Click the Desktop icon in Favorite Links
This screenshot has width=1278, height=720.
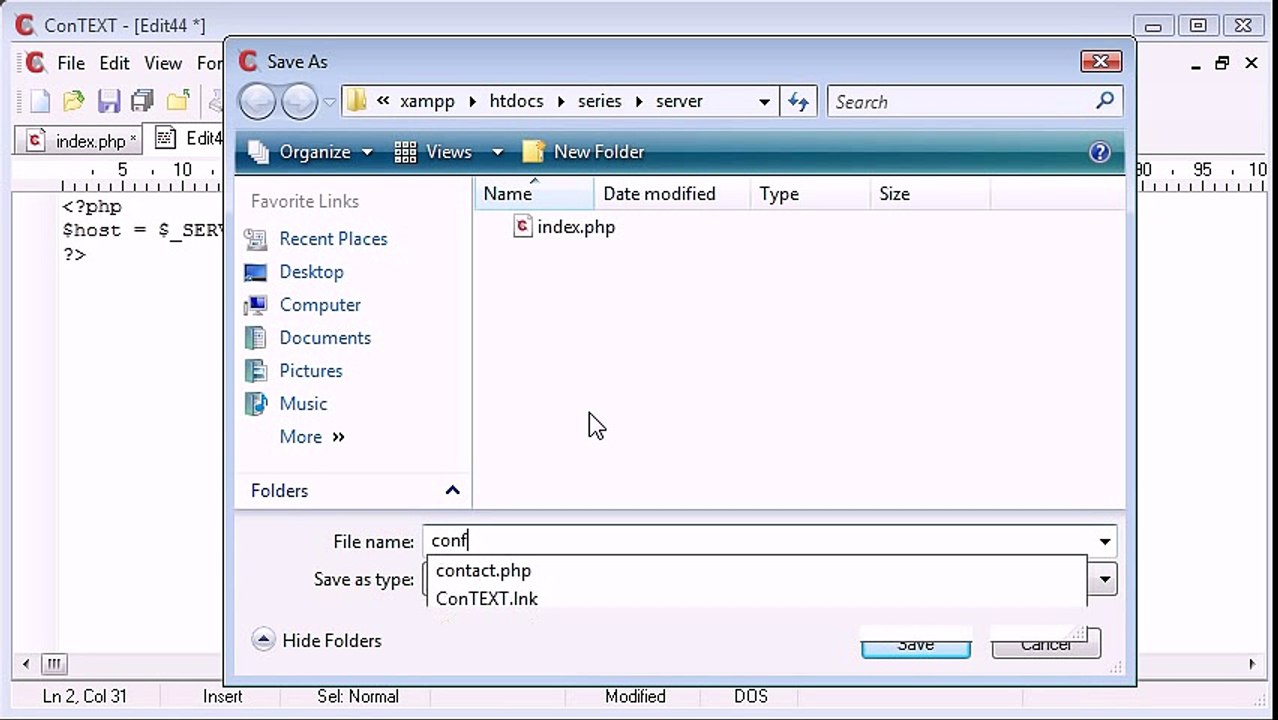(x=256, y=272)
